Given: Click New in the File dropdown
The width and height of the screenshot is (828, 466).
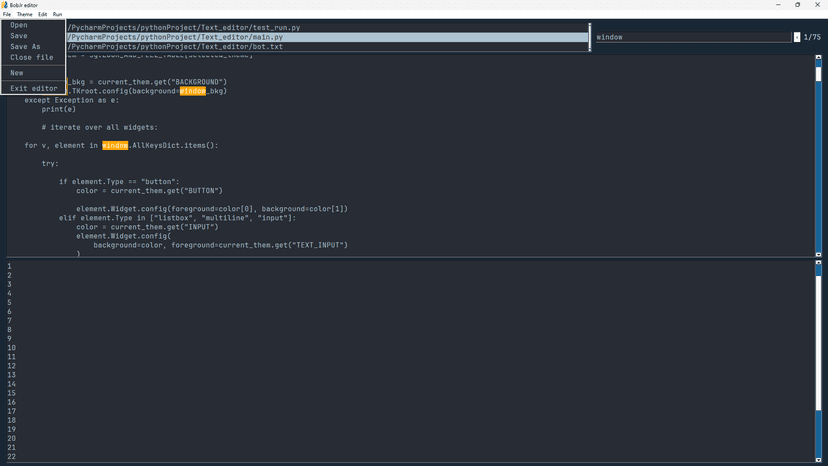Looking at the screenshot, I should [17, 73].
